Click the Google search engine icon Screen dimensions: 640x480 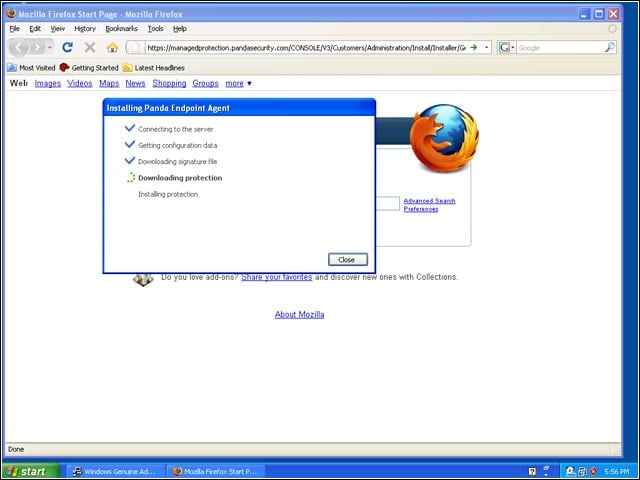pos(504,47)
